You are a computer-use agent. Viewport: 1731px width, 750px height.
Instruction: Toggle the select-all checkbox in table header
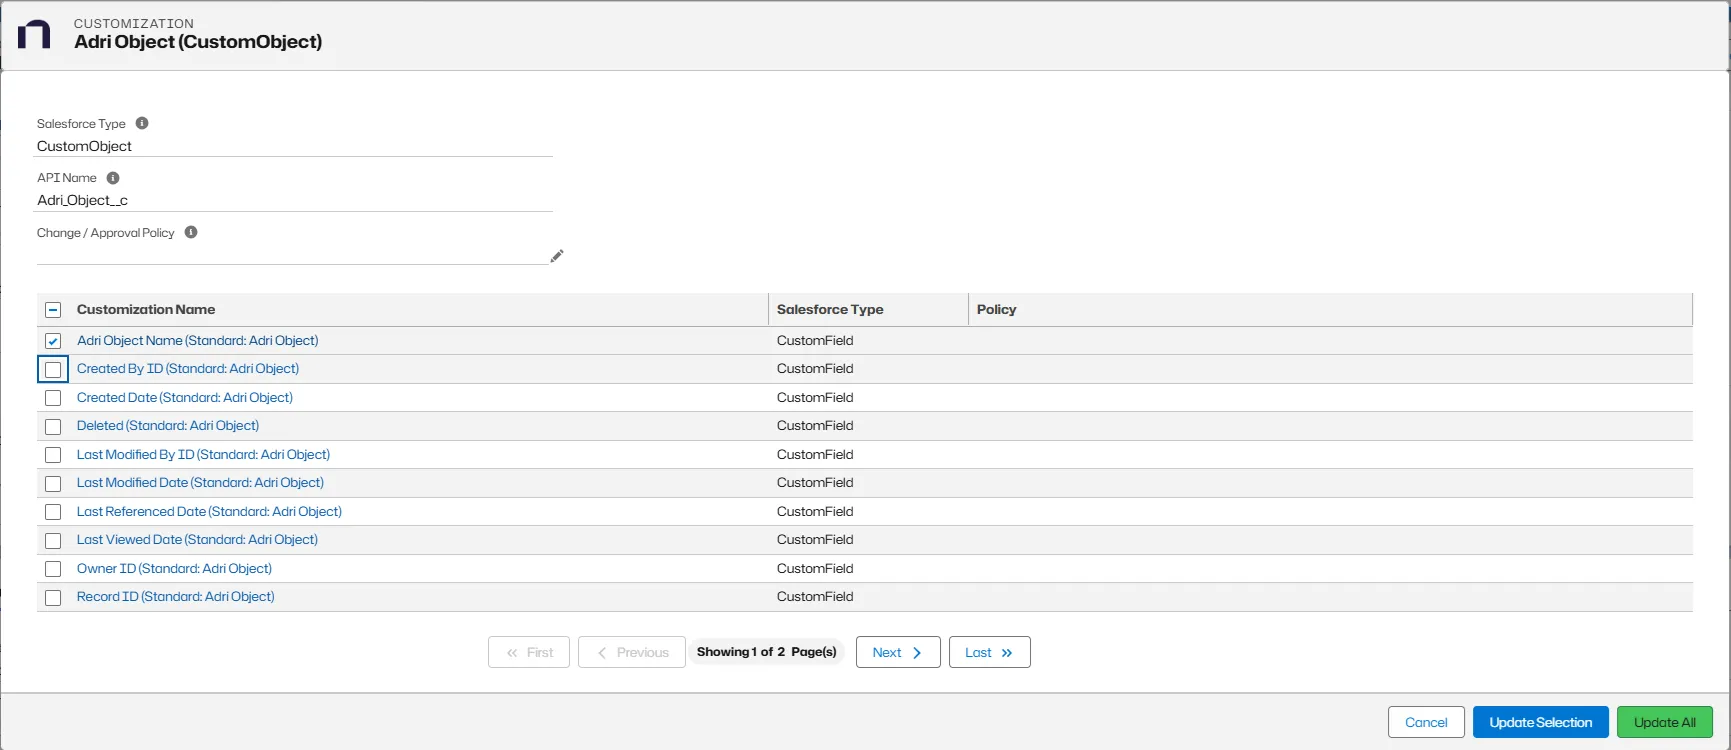point(53,310)
